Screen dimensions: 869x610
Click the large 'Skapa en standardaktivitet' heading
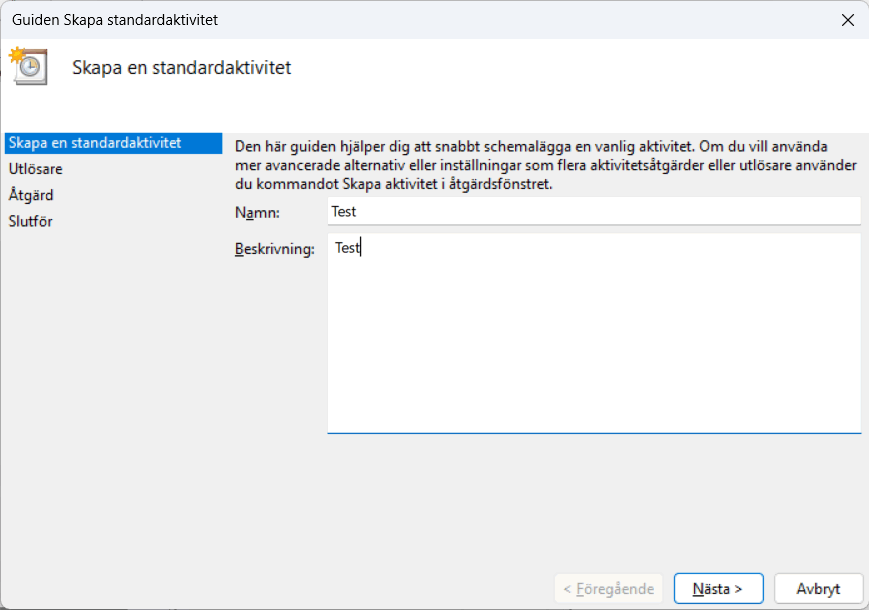point(182,68)
